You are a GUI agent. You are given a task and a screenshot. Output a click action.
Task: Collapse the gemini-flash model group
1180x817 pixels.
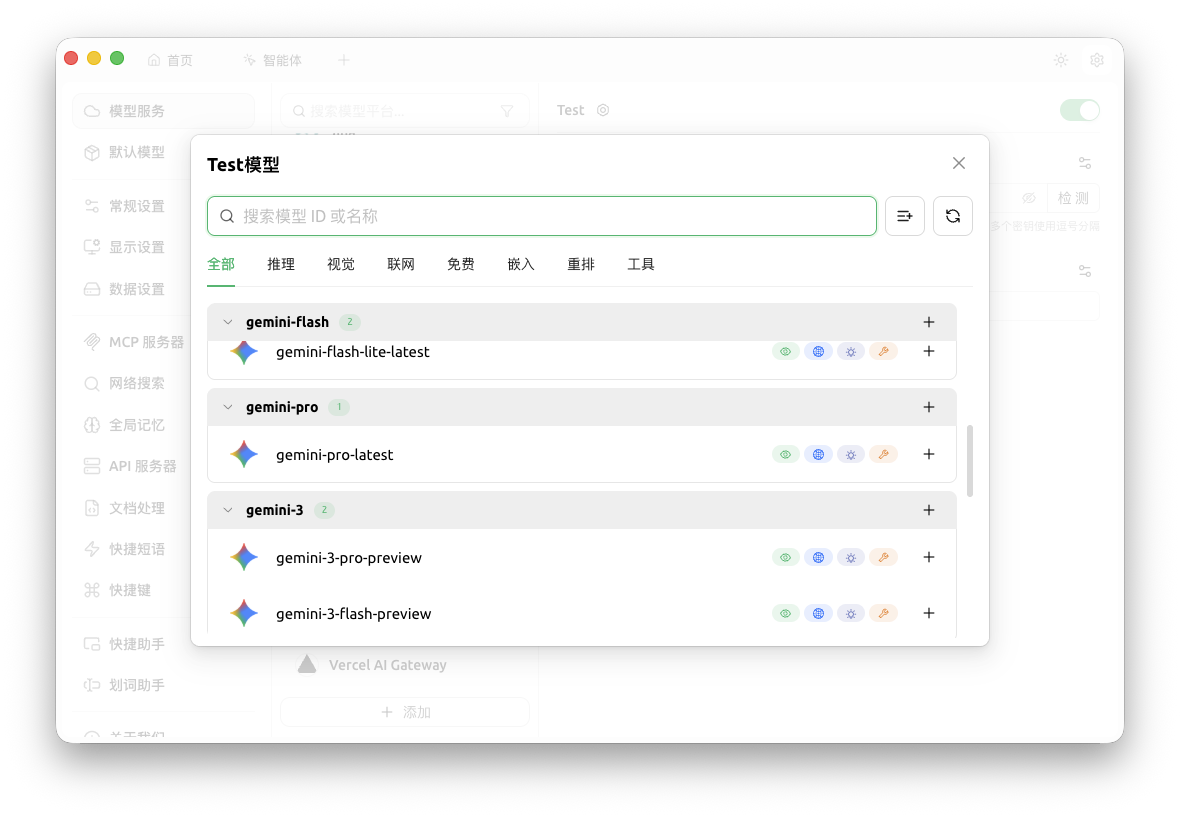(x=227, y=322)
